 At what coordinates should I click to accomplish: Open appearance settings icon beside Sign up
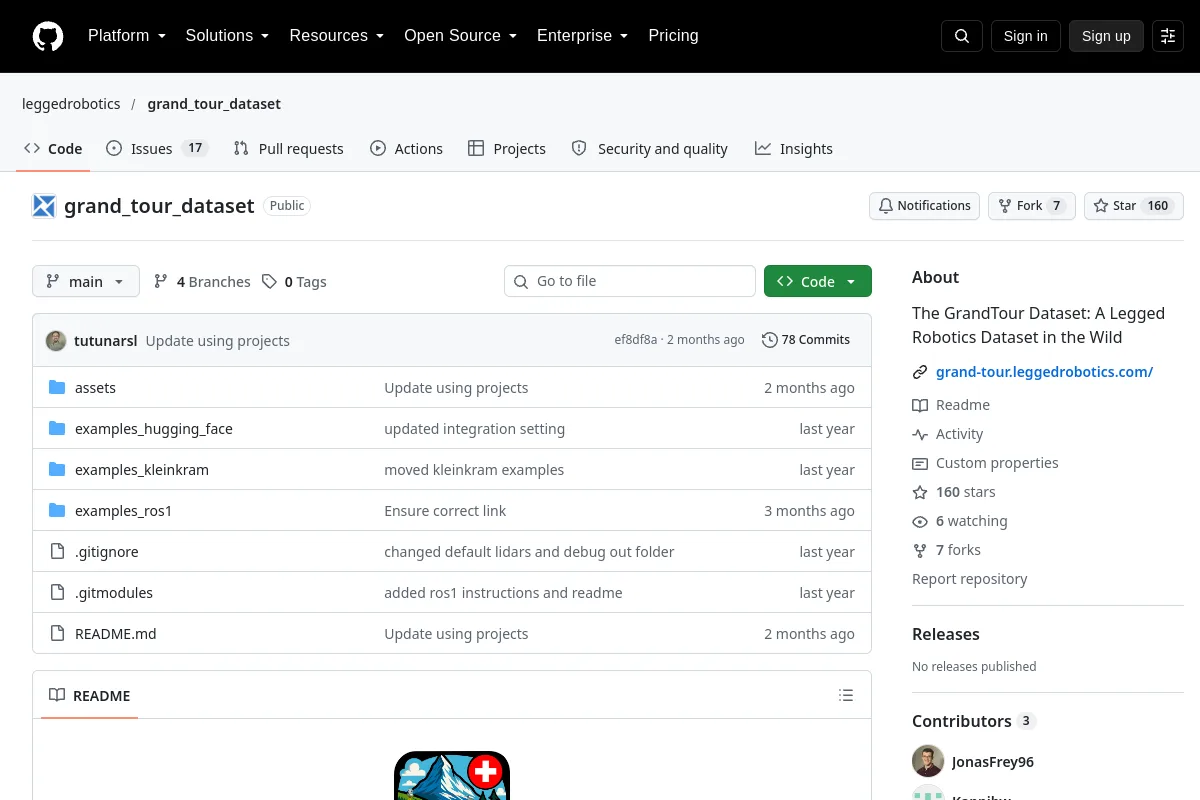[x=1168, y=36]
